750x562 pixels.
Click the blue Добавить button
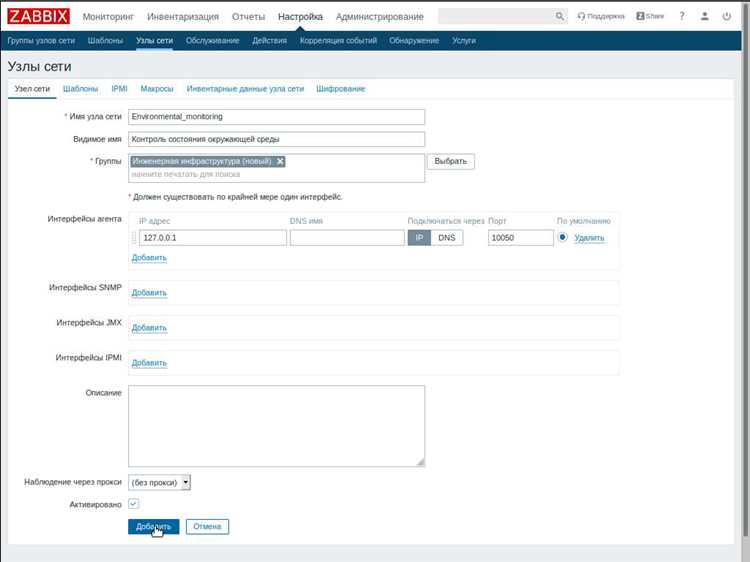[154, 527]
